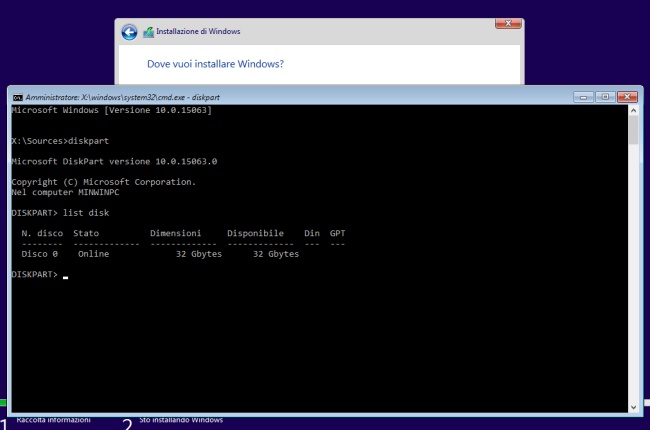
Task: Open the cmd.exe system menu icon
Action: (x=17, y=97)
